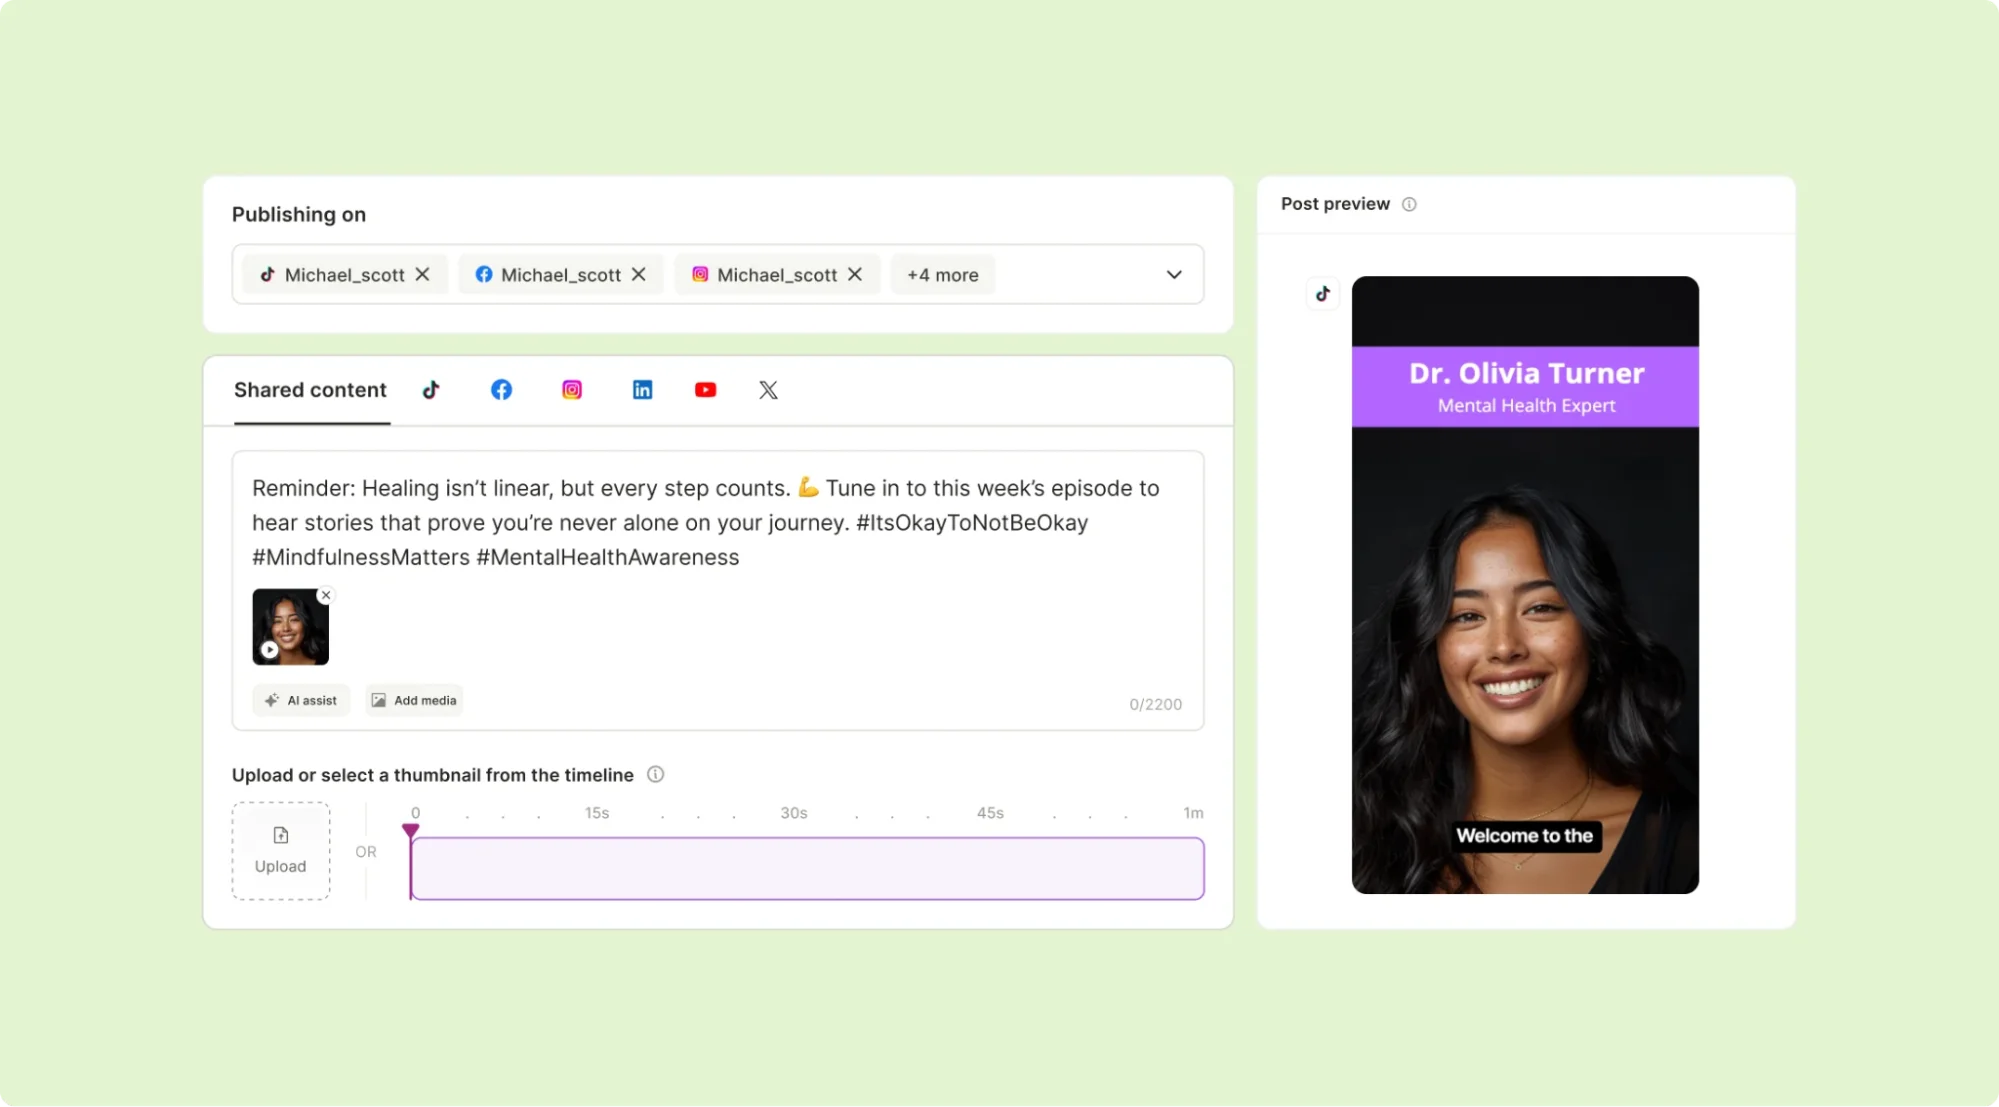Viewport: 1999px width, 1107px height.
Task: Click the Post preview info tooltip icon
Action: click(1410, 203)
